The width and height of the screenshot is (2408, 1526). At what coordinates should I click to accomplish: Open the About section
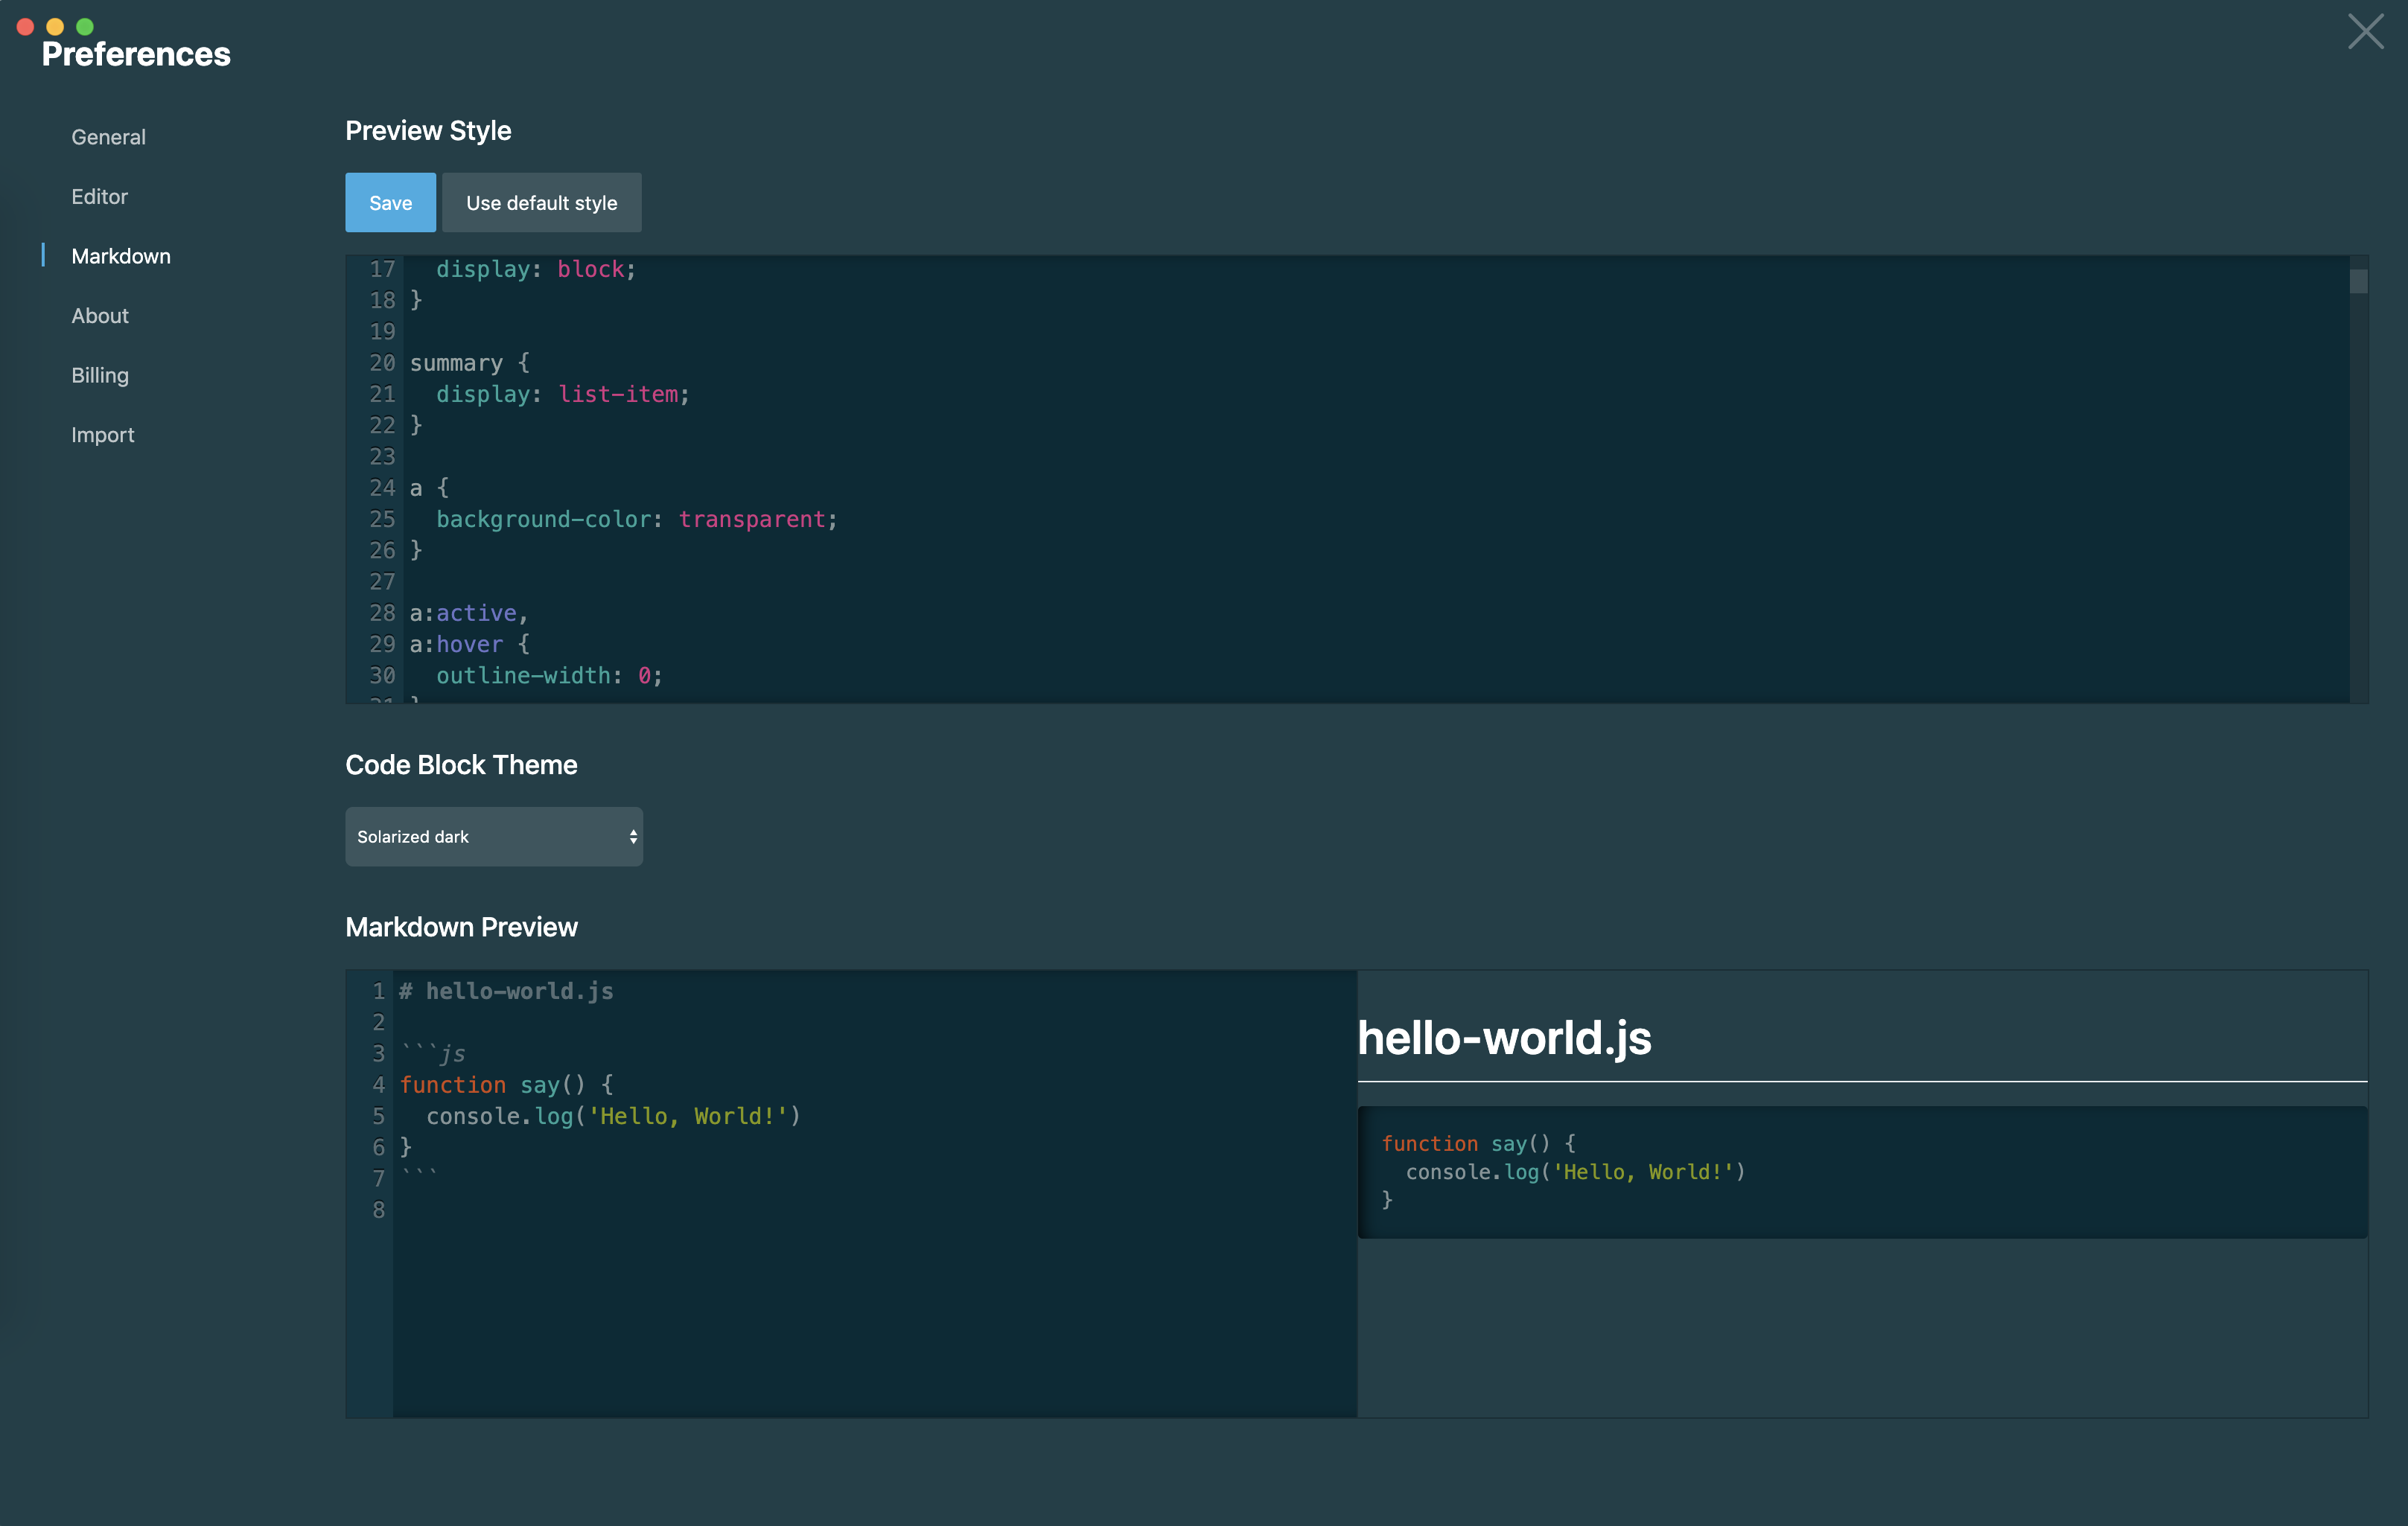100,316
